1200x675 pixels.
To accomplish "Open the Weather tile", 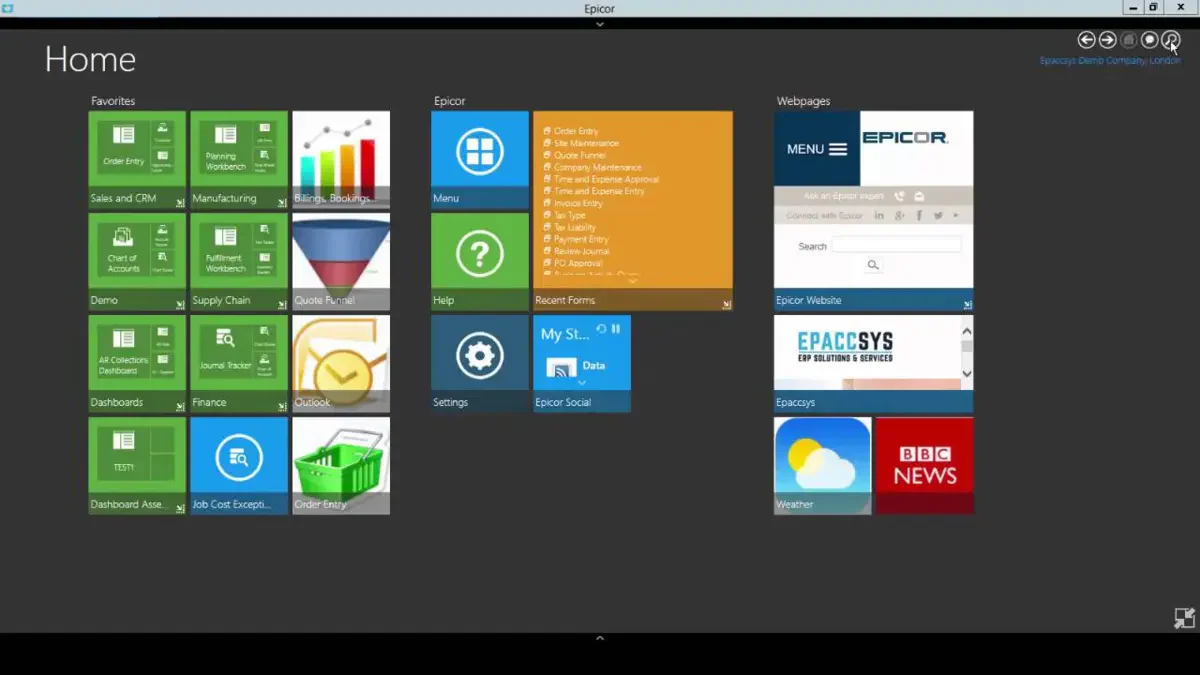I will (x=822, y=465).
